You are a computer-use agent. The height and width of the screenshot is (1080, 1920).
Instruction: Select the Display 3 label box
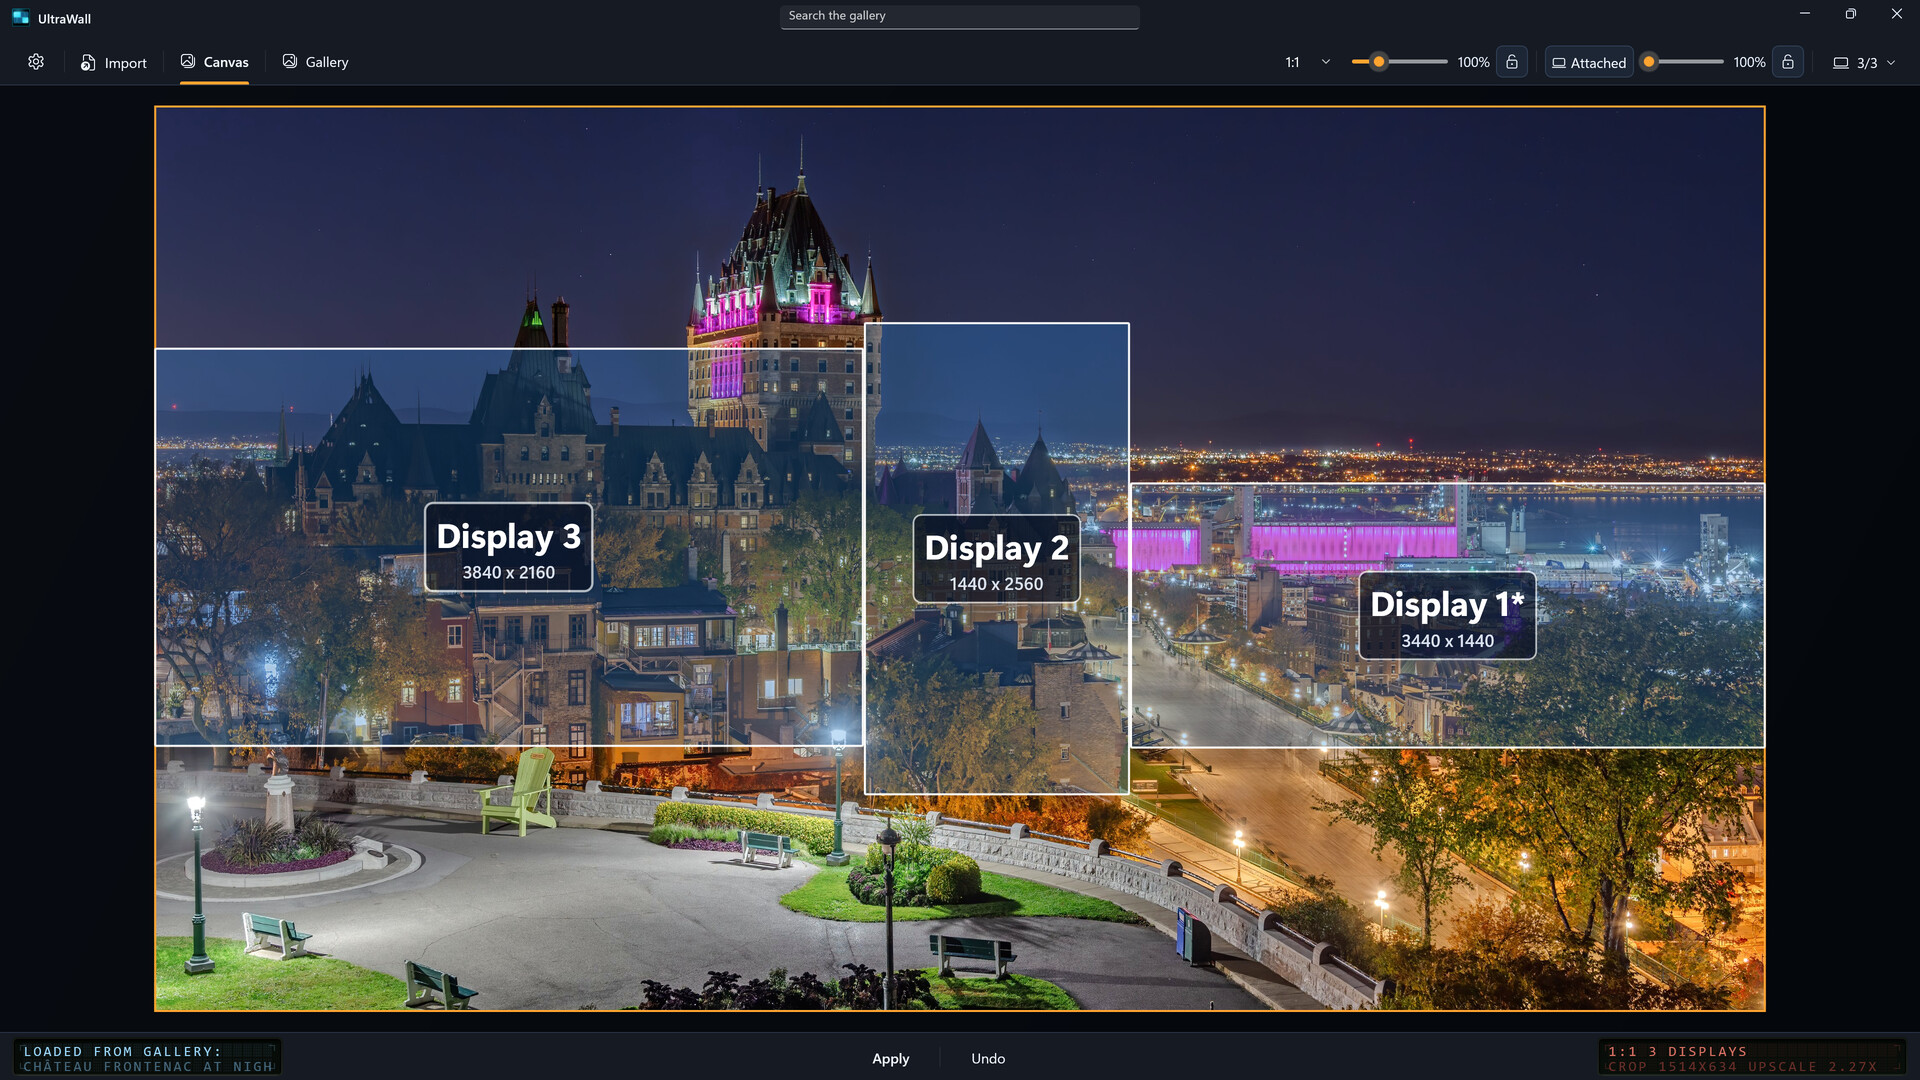[x=508, y=547]
